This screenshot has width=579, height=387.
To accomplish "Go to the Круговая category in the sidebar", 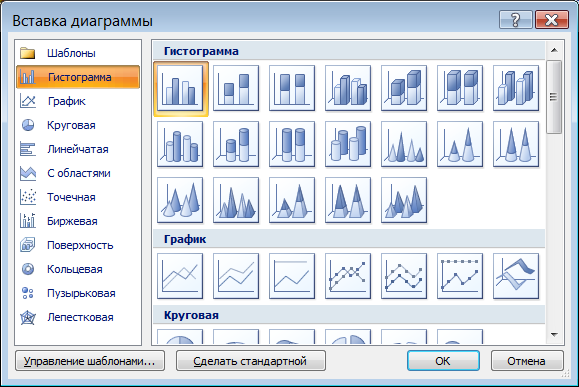I will (78, 125).
